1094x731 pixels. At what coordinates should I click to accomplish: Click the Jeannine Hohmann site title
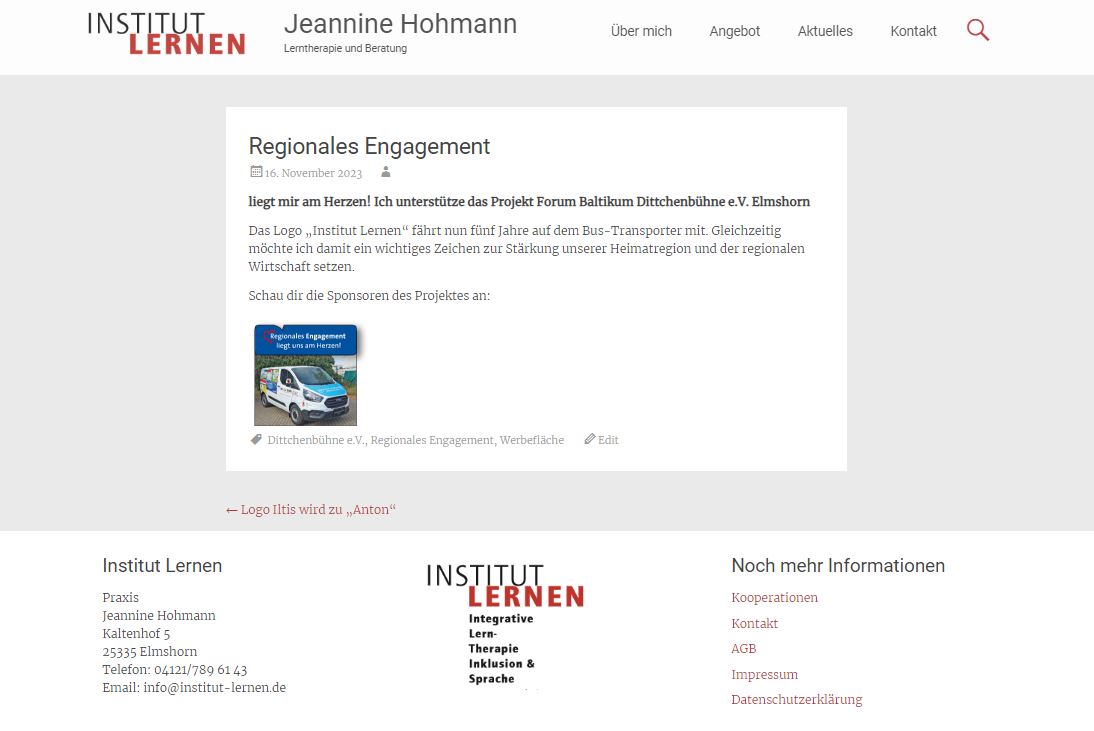point(400,24)
